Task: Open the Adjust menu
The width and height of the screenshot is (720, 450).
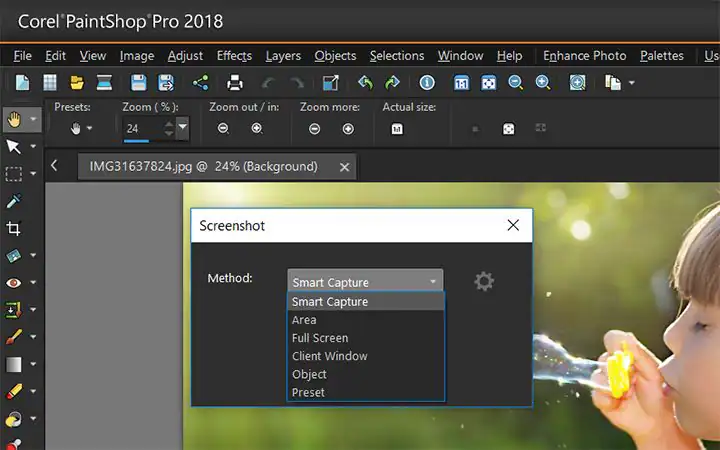Action: click(x=185, y=56)
